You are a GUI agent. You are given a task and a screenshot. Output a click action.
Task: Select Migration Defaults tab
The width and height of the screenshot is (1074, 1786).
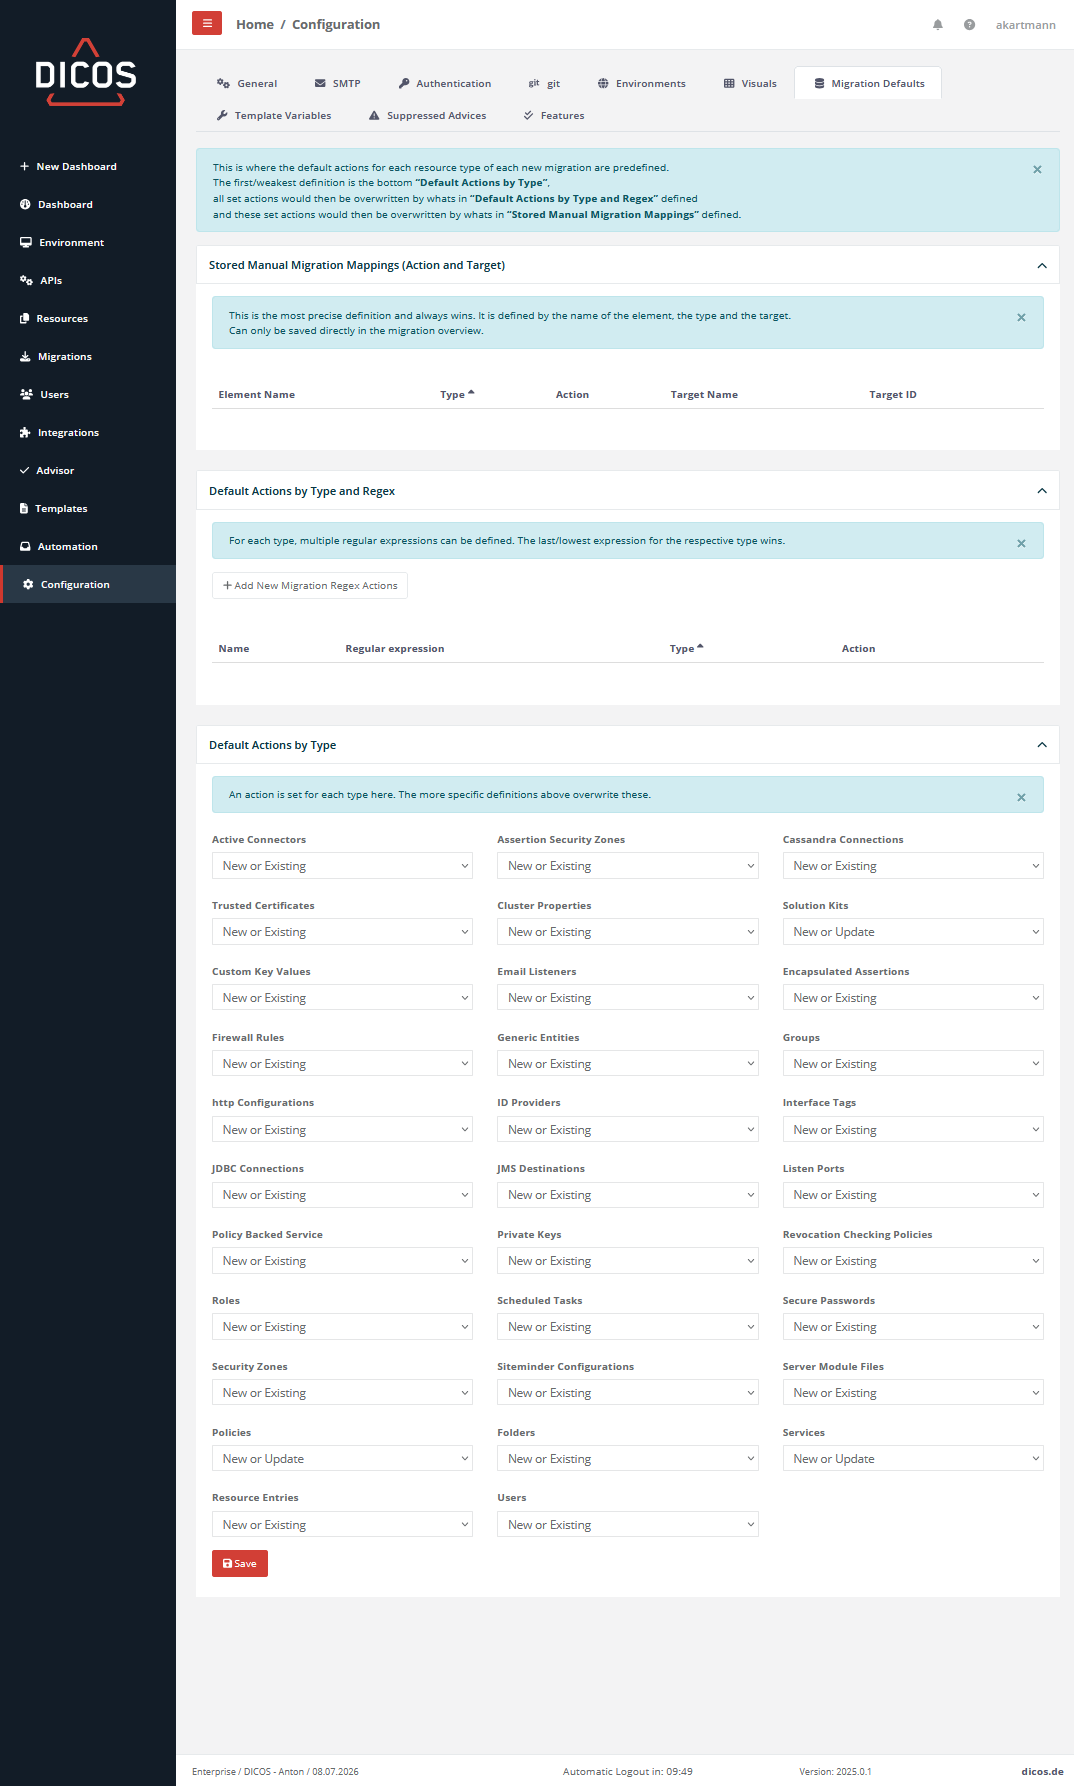coord(868,84)
